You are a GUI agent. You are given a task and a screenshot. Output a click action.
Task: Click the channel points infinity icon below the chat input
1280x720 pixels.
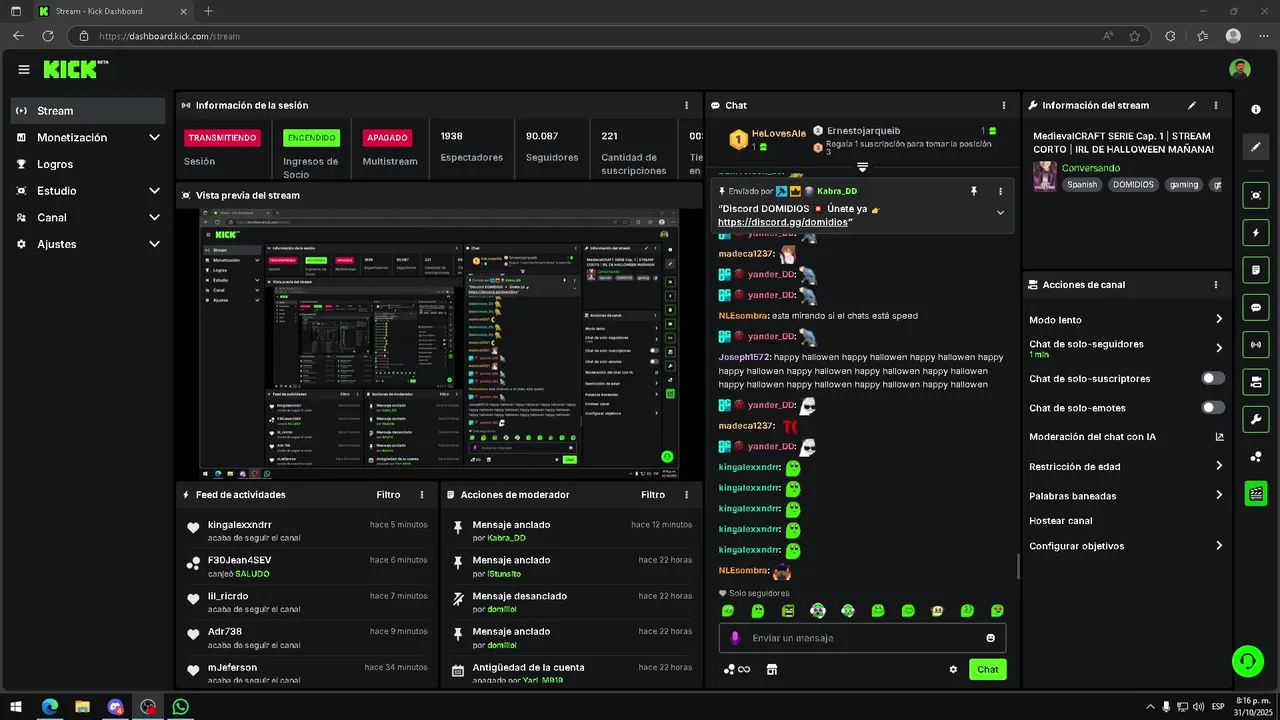[737, 669]
